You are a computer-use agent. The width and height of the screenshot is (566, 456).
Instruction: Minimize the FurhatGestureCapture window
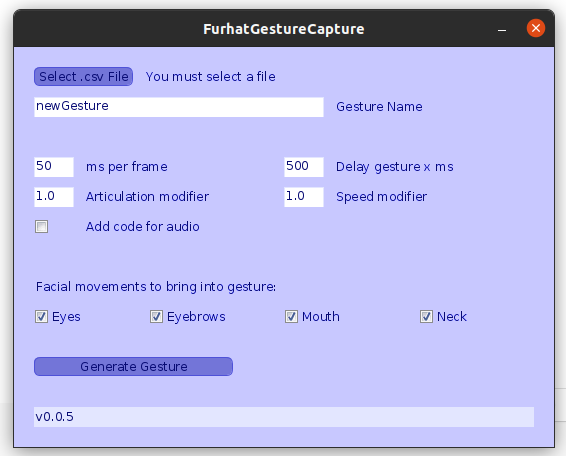click(x=502, y=29)
